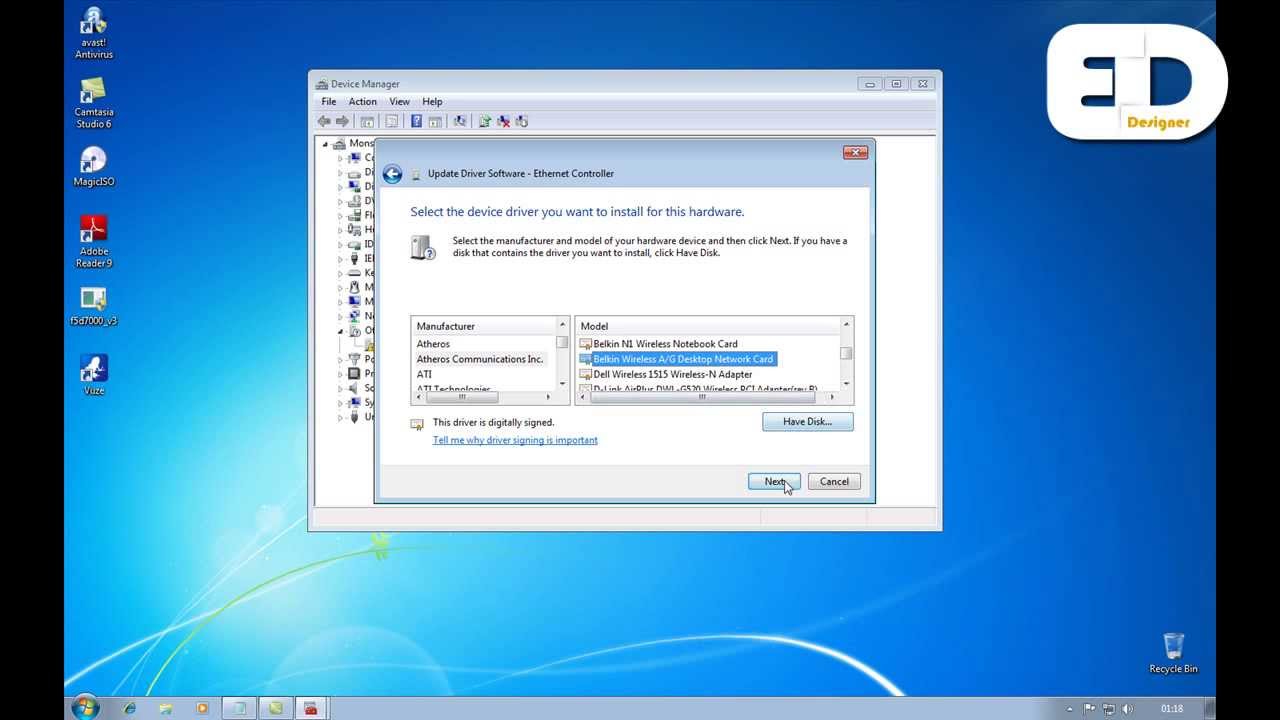Expand the 'DV' device tree node
Screen dimensions: 1280x720
[340, 201]
